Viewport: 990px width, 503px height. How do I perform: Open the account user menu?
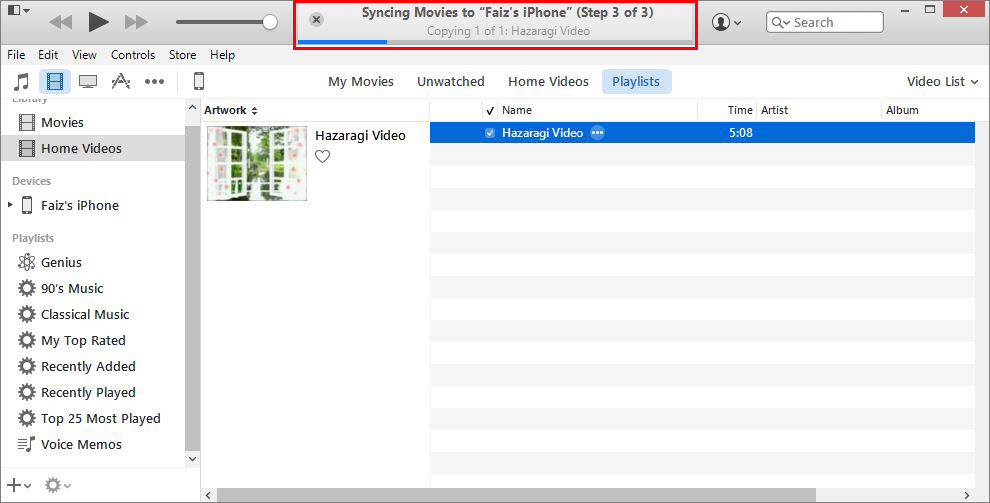pyautogui.click(x=726, y=22)
